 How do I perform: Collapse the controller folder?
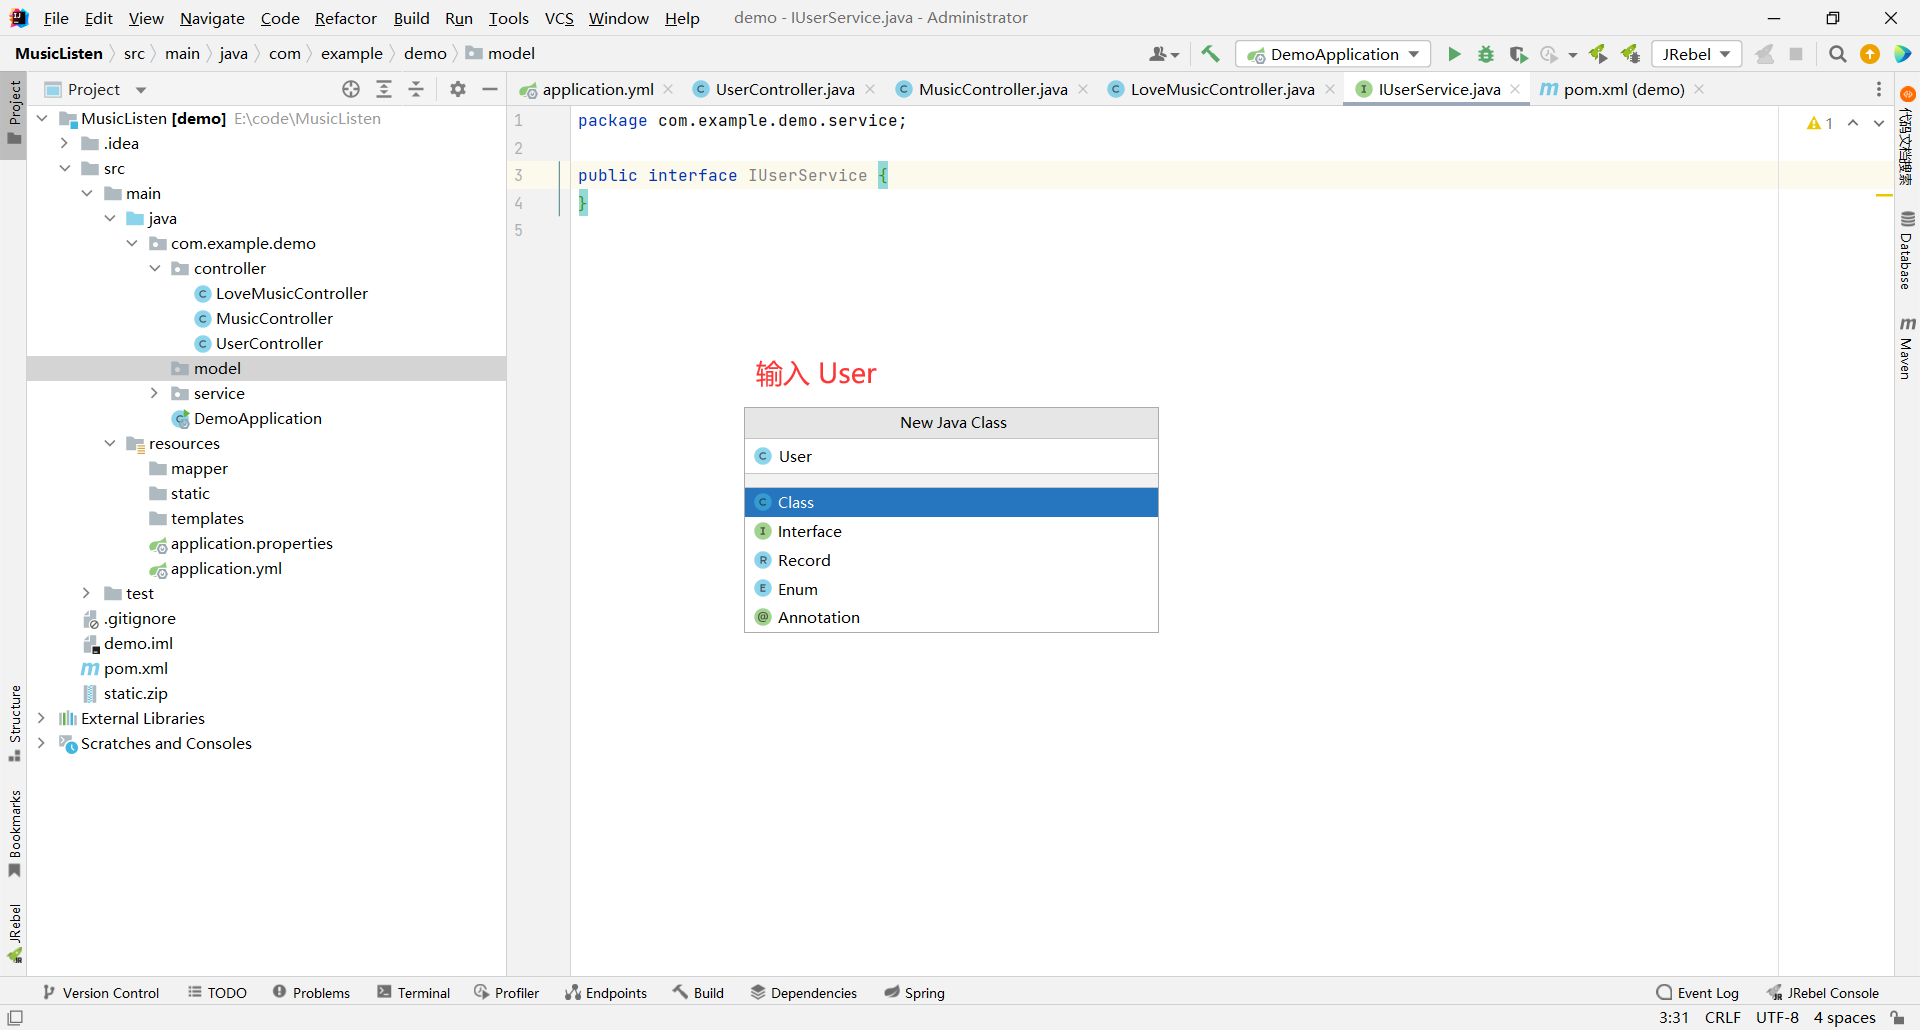[154, 268]
